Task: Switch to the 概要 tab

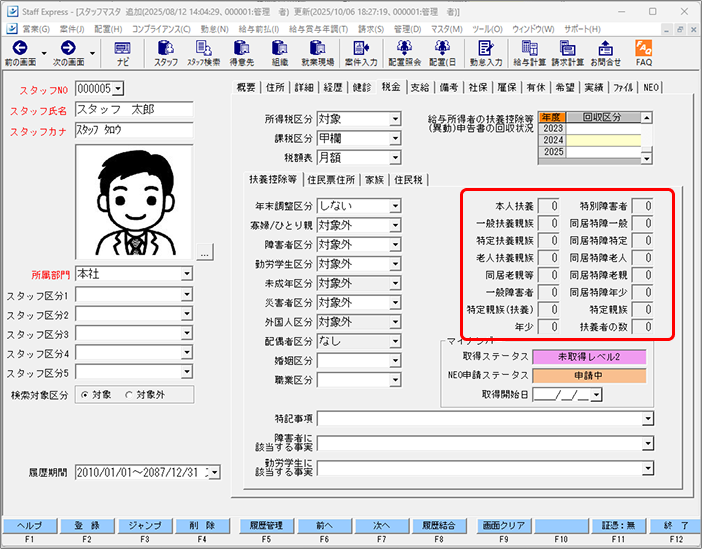Action: (246, 87)
